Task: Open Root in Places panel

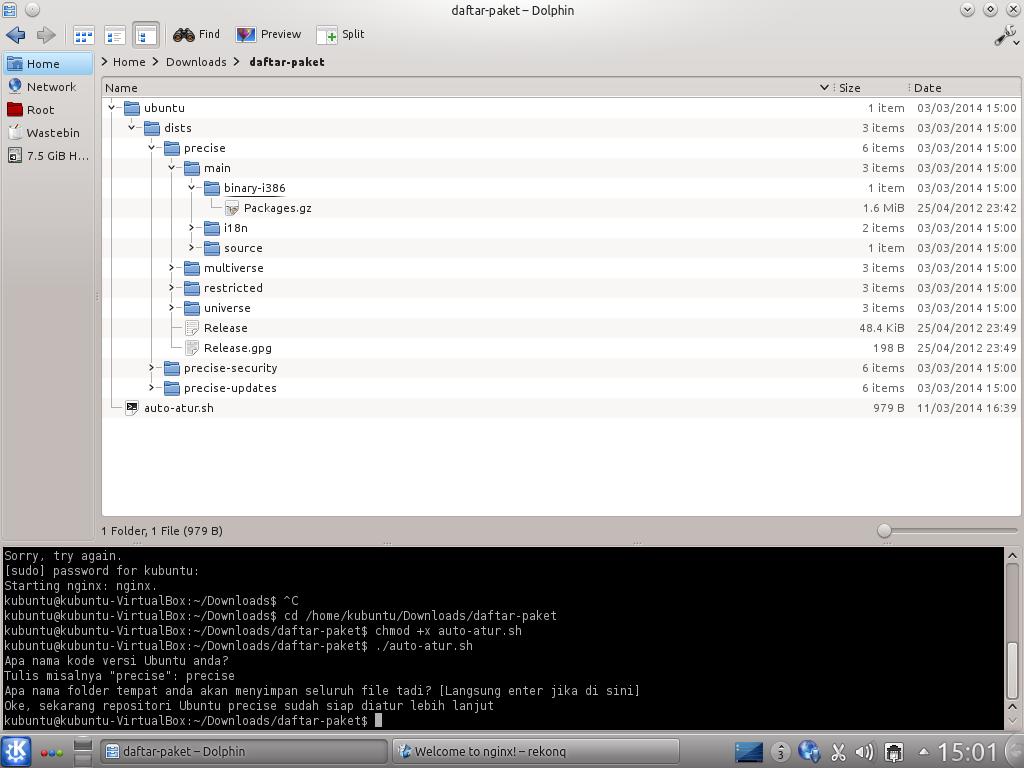Action: click(x=48, y=110)
